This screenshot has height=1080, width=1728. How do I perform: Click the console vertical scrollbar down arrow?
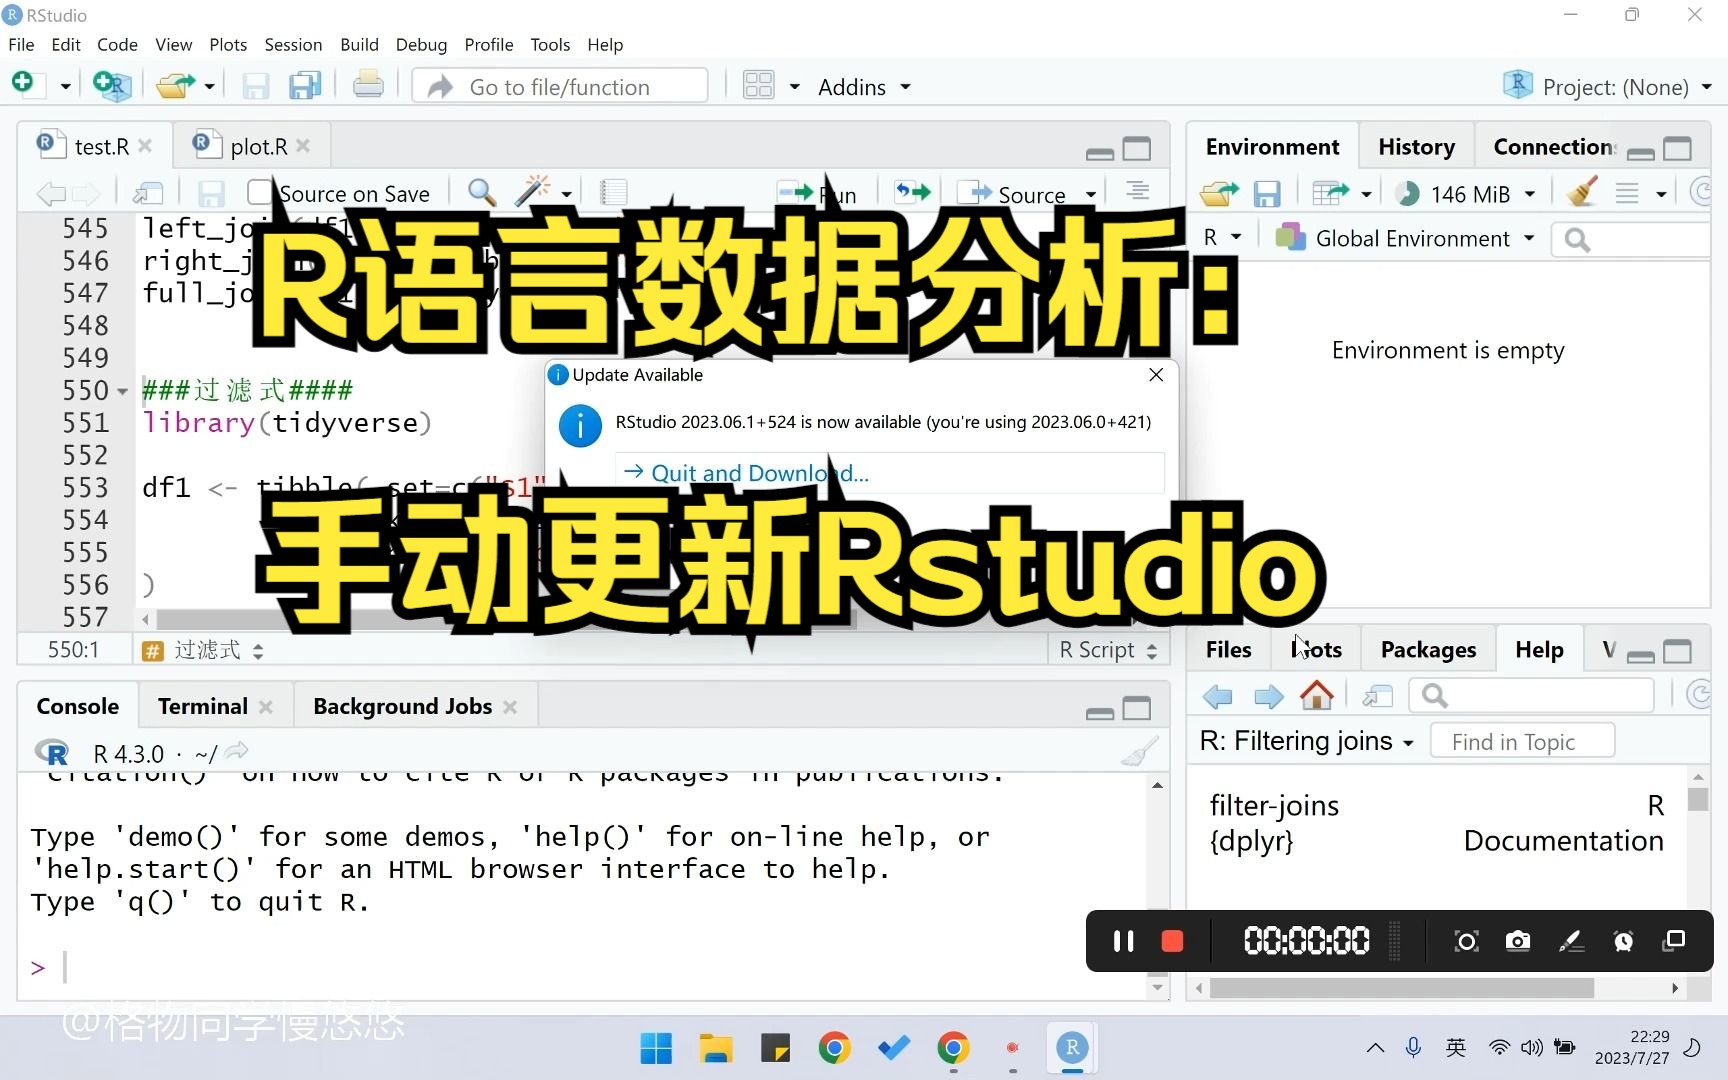coord(1157,988)
